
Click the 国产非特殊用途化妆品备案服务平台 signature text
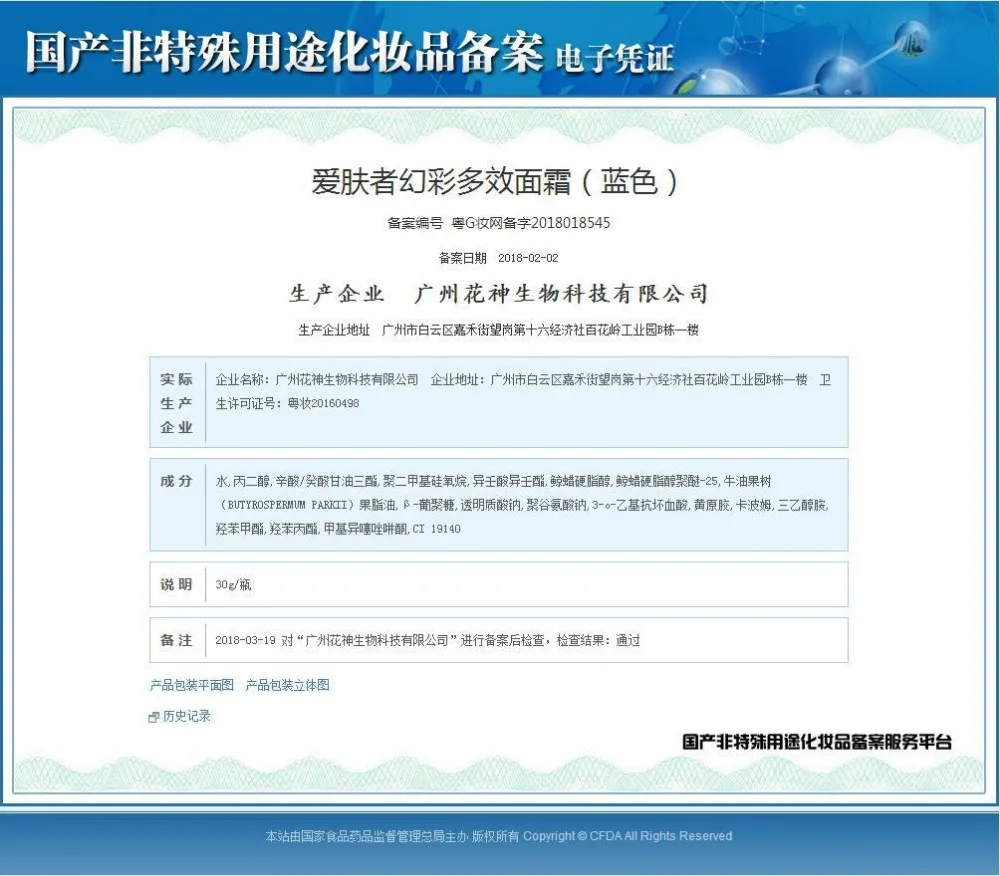point(817,741)
